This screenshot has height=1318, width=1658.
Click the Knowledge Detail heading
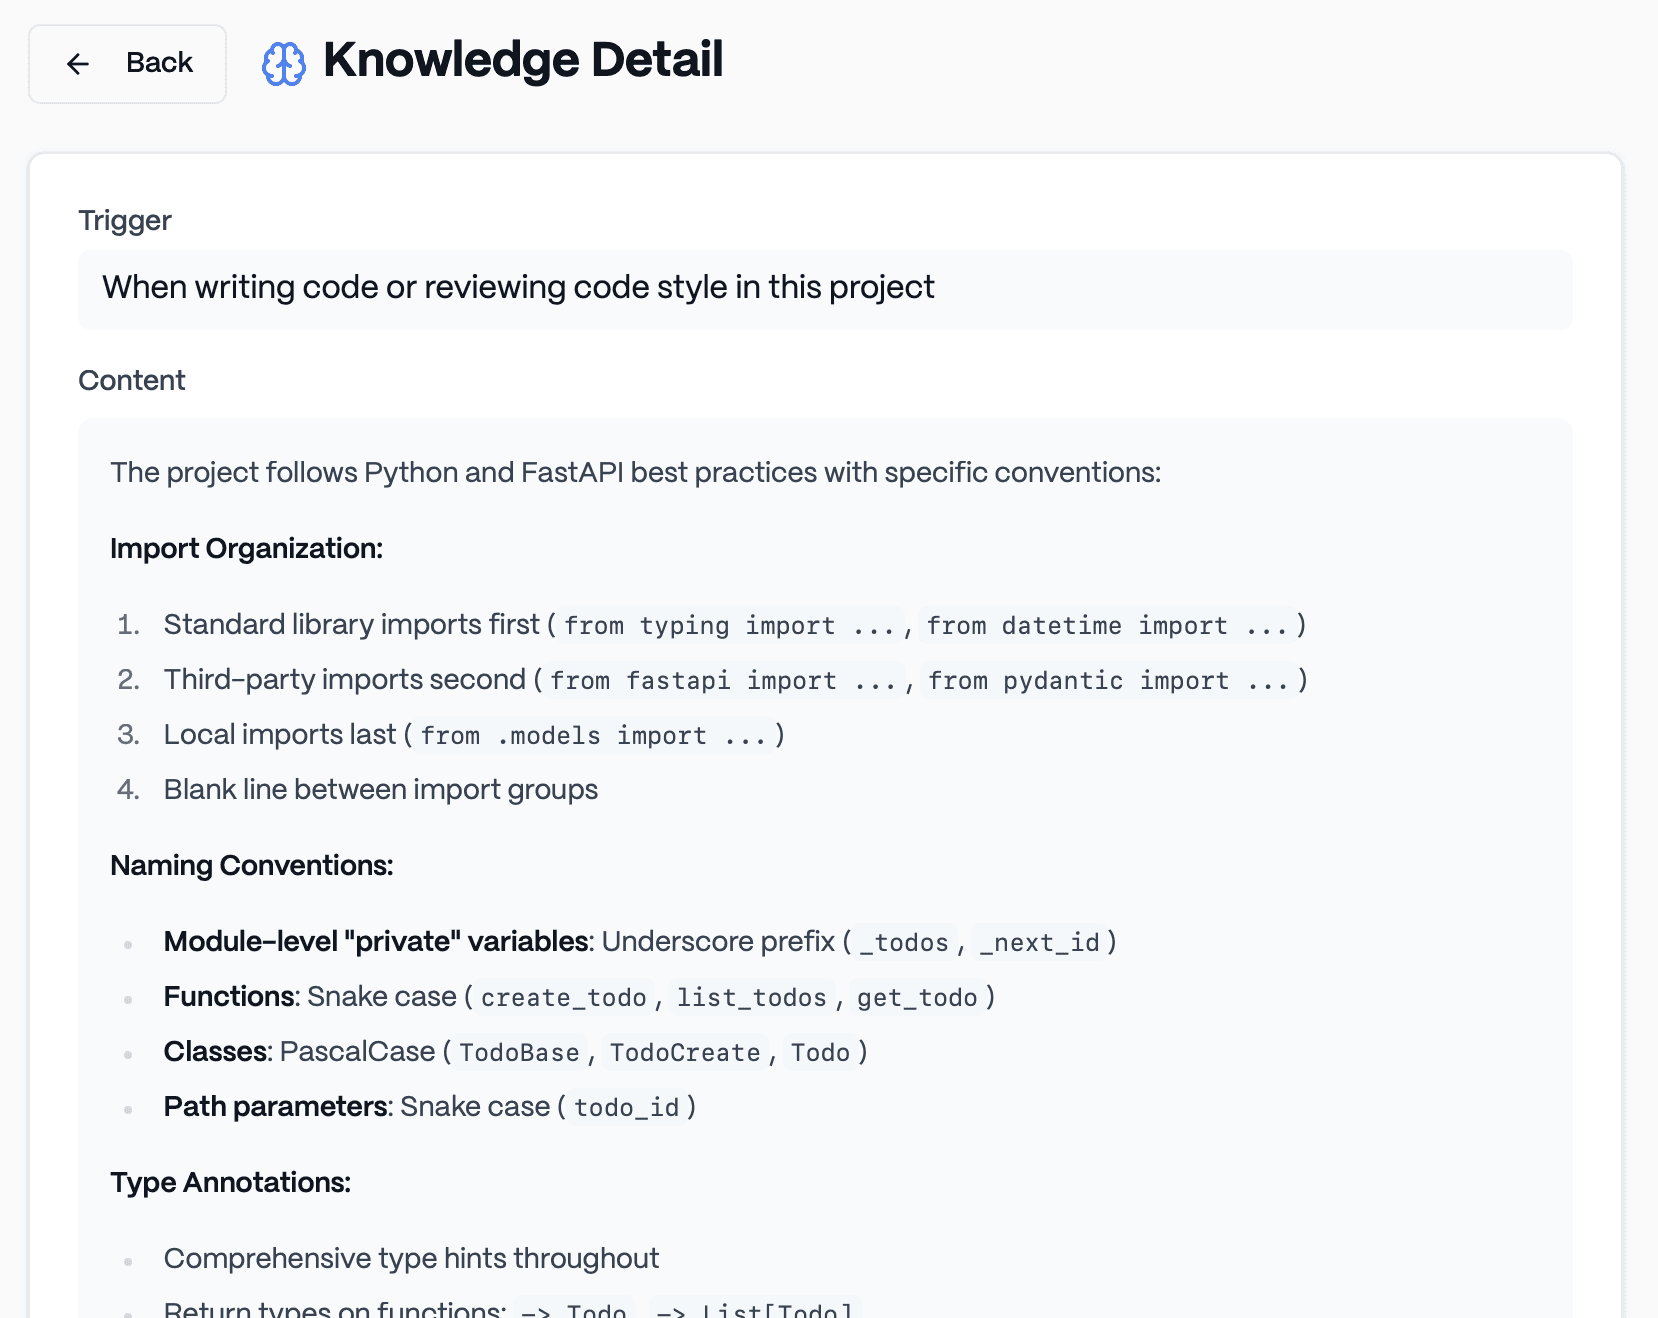(x=523, y=60)
